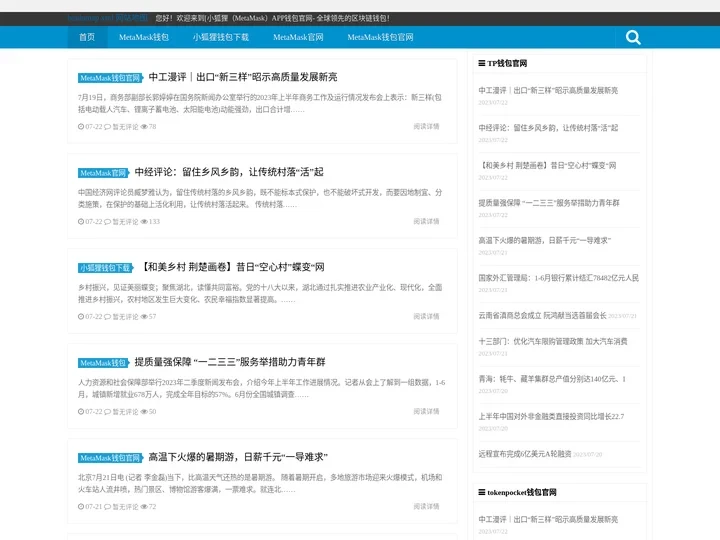Open sidebar link 青海：牦牛、藏羊集群总产值
The height and width of the screenshot is (540, 720).
coord(552,379)
